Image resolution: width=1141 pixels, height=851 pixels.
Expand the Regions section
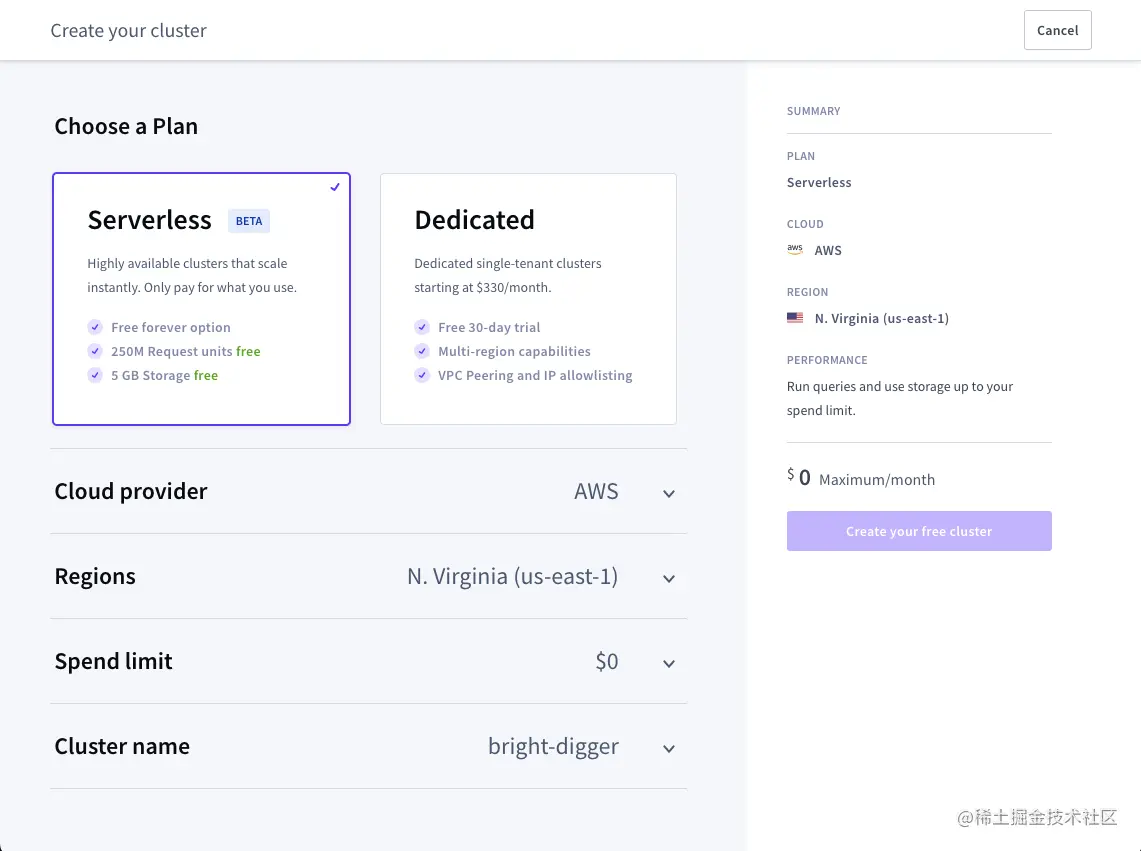(668, 577)
